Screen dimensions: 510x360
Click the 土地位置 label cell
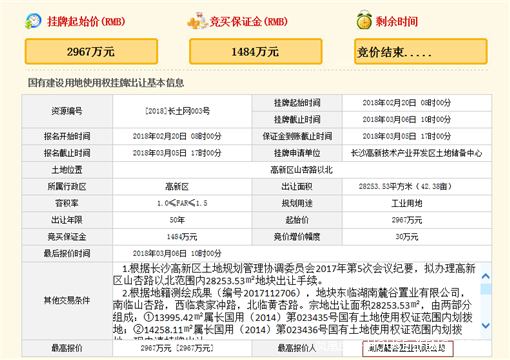tap(67, 170)
